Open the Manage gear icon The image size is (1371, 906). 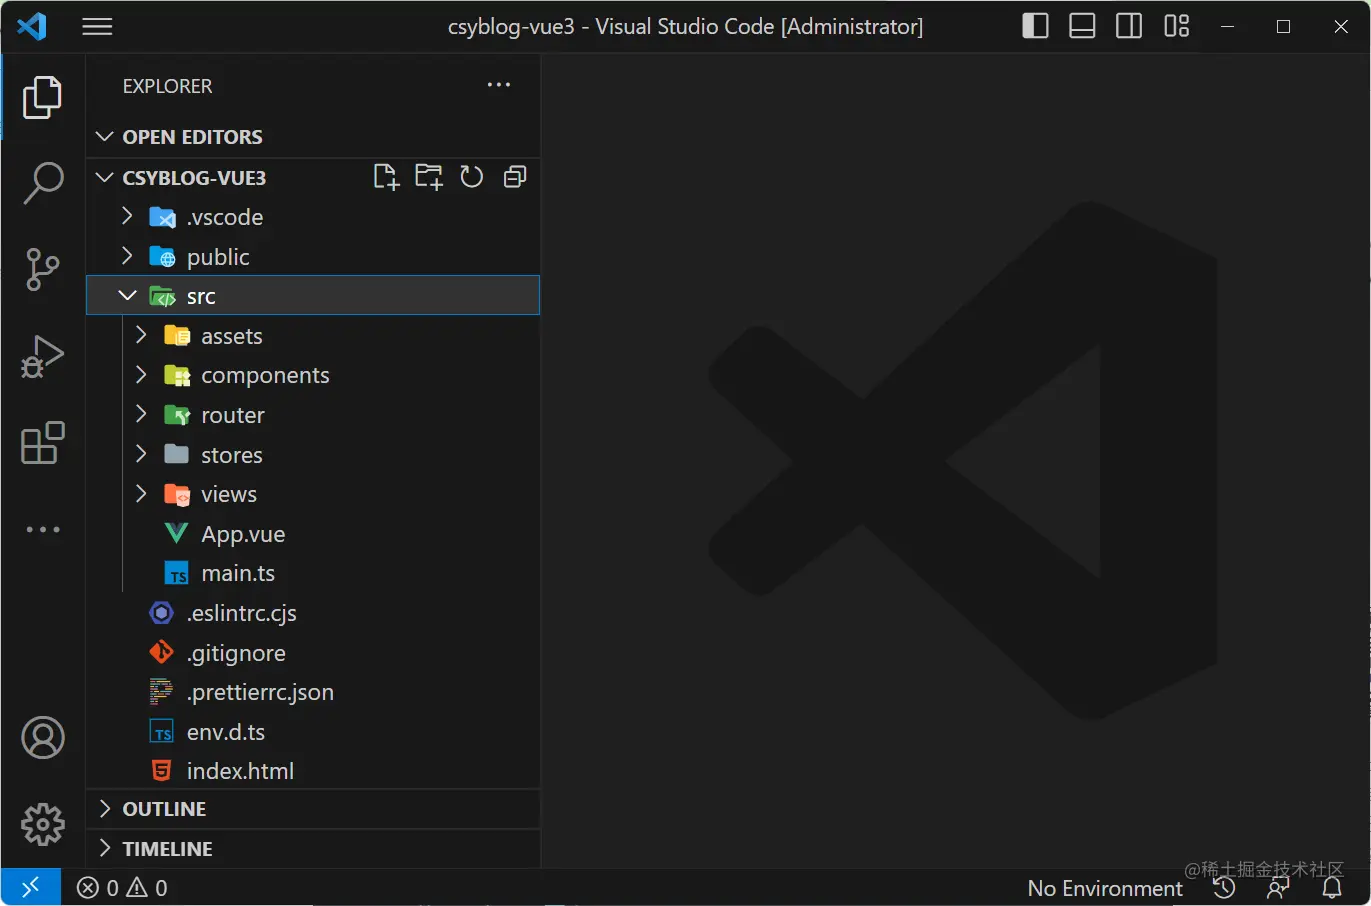tap(42, 824)
